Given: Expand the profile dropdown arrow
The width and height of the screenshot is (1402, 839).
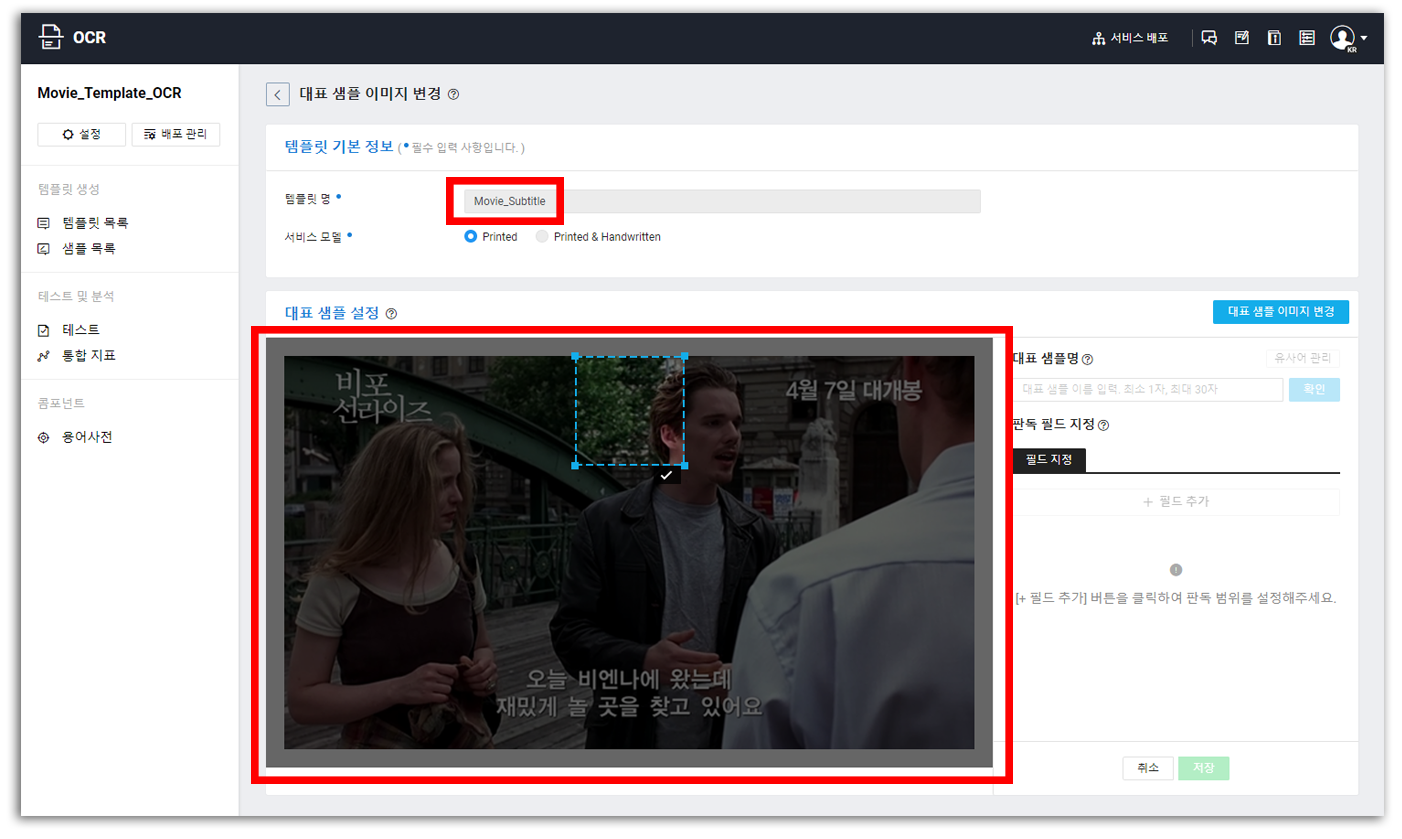Looking at the screenshot, I should [1364, 39].
